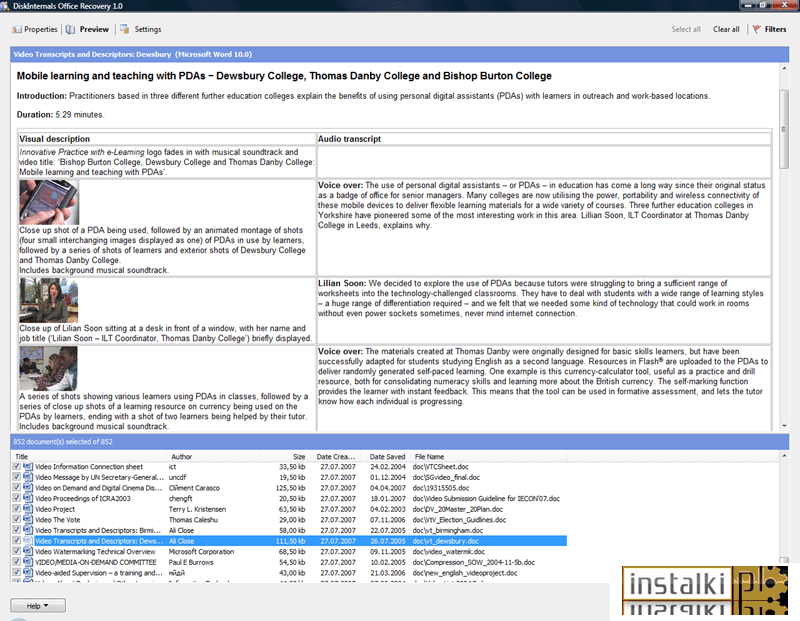Toggle checkbox for VIDEO/MEDIA-ON-DEMAND COMMITTEE row
The height and width of the screenshot is (621, 800).
coord(16,562)
